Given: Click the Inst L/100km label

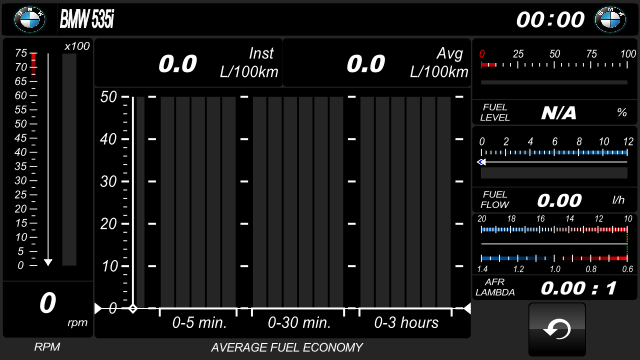Looking at the screenshot, I should (249, 62).
